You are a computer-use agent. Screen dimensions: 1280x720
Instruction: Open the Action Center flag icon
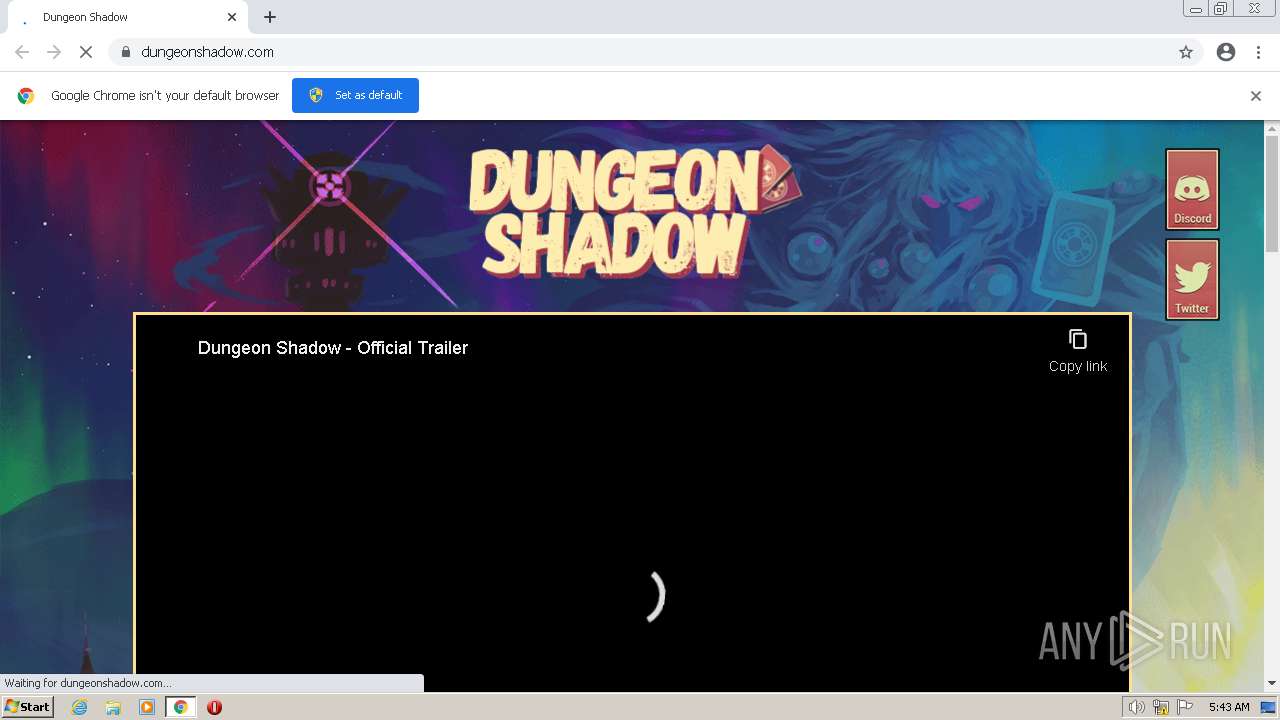pyautogui.click(x=1185, y=707)
